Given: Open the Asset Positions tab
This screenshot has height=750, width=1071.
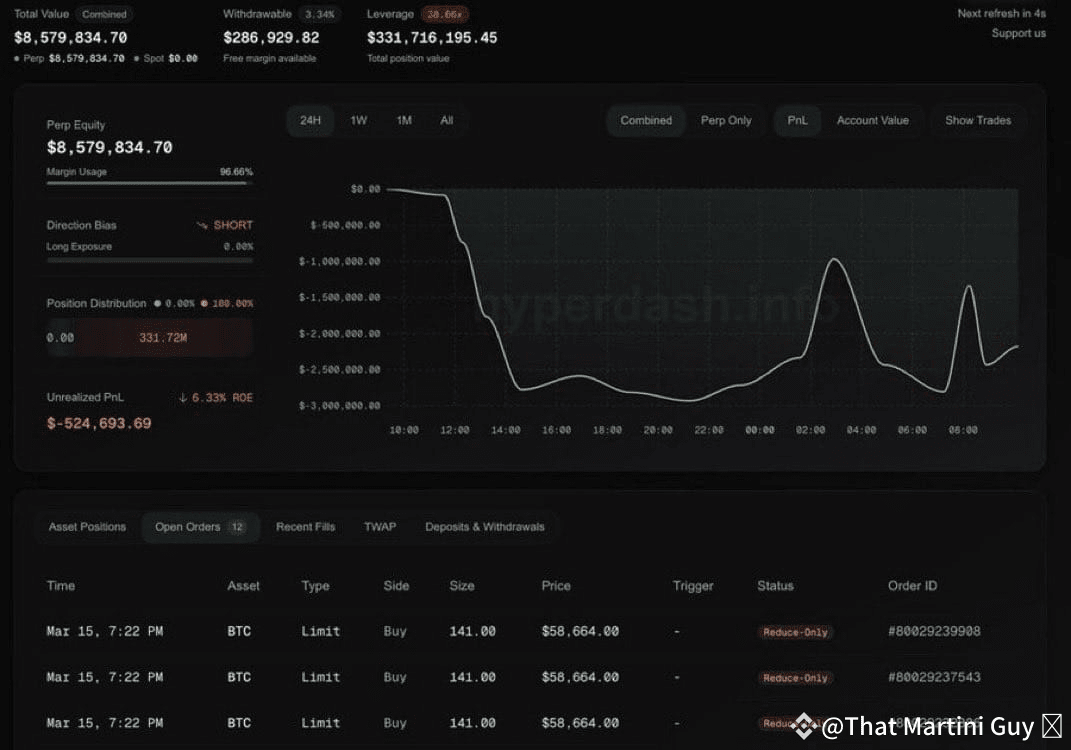Looking at the screenshot, I should 87,527.
